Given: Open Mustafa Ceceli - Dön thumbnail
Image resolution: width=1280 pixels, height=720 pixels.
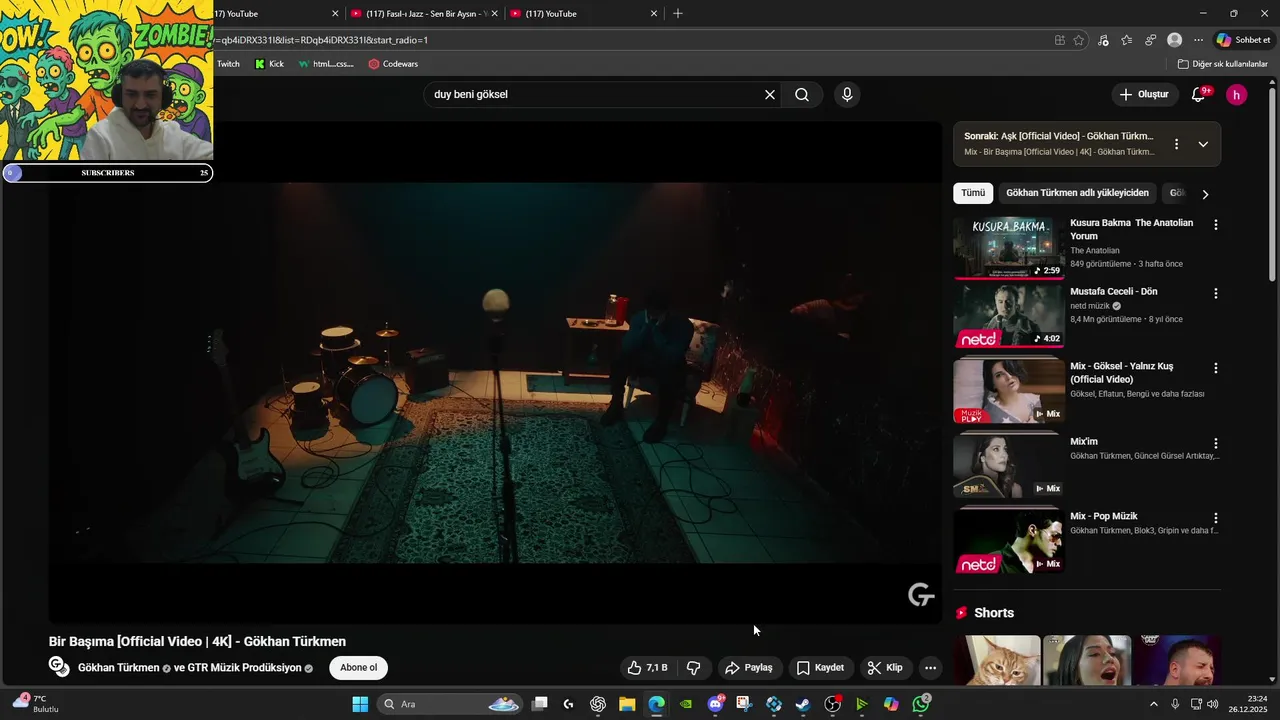Looking at the screenshot, I should (x=1009, y=316).
